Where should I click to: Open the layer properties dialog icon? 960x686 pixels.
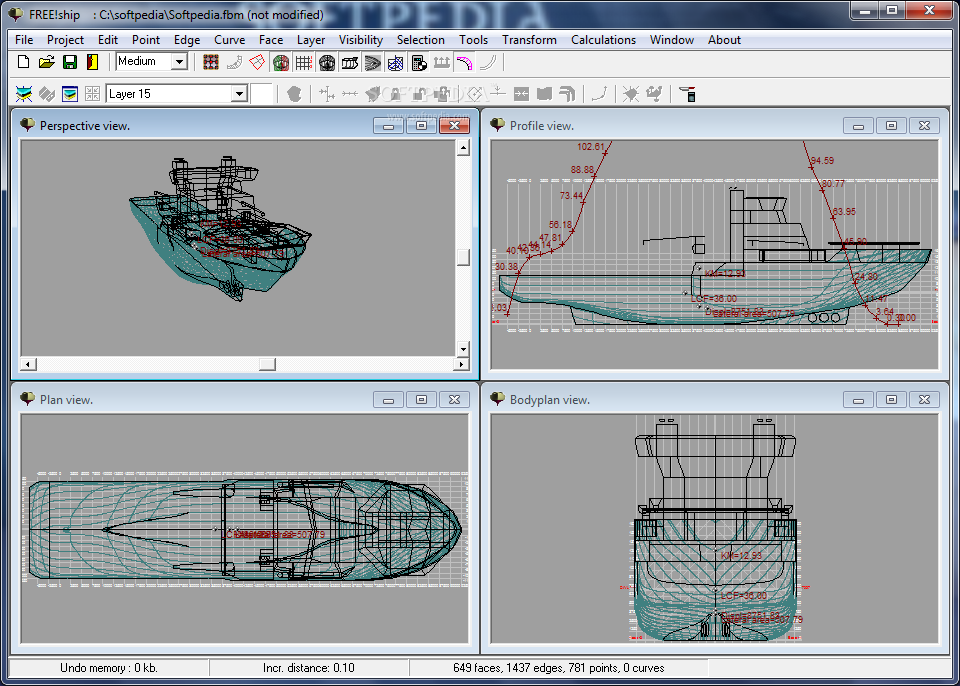(x=70, y=94)
